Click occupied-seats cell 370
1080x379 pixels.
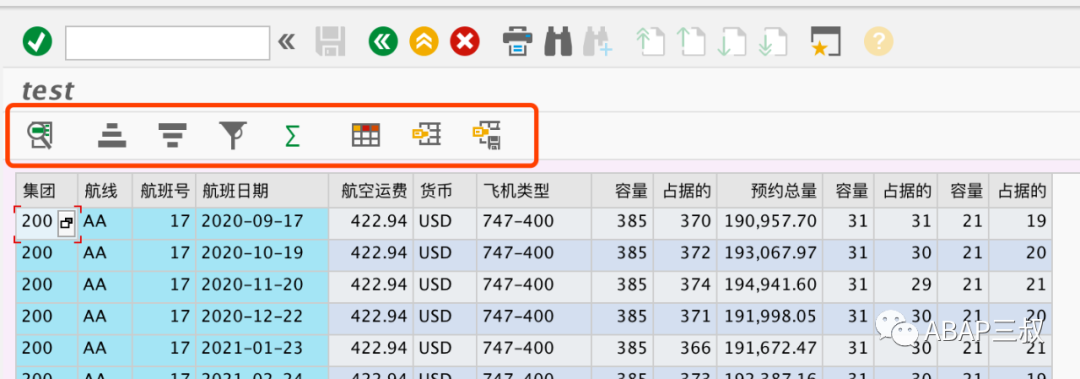(685, 222)
